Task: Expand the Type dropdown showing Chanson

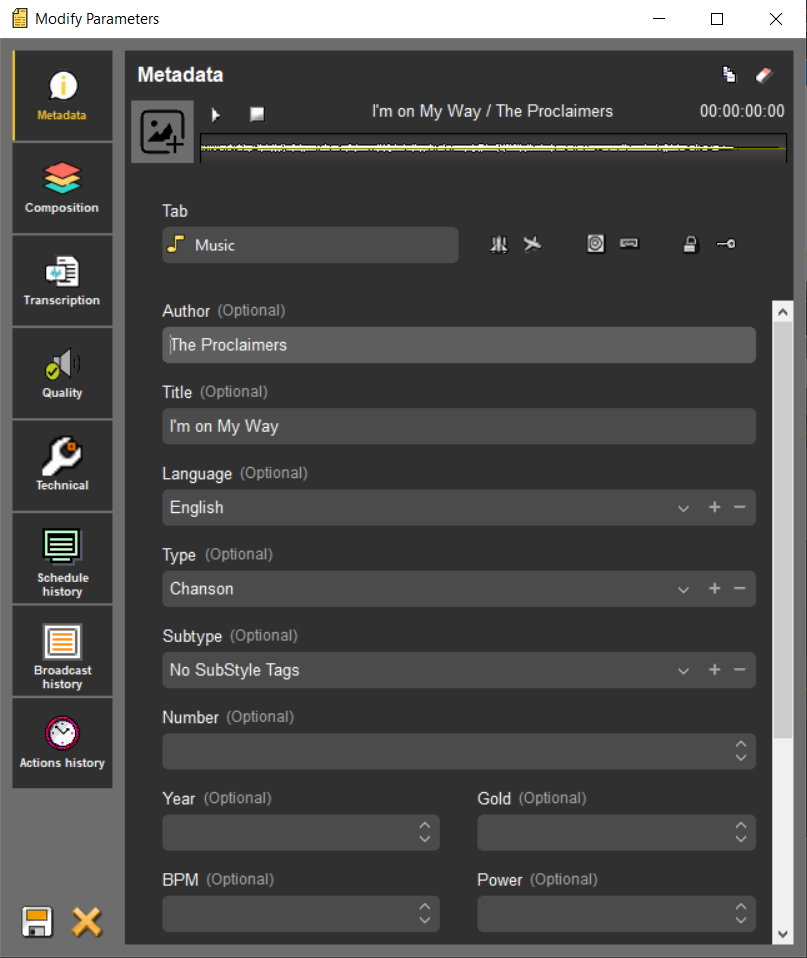Action: point(683,589)
